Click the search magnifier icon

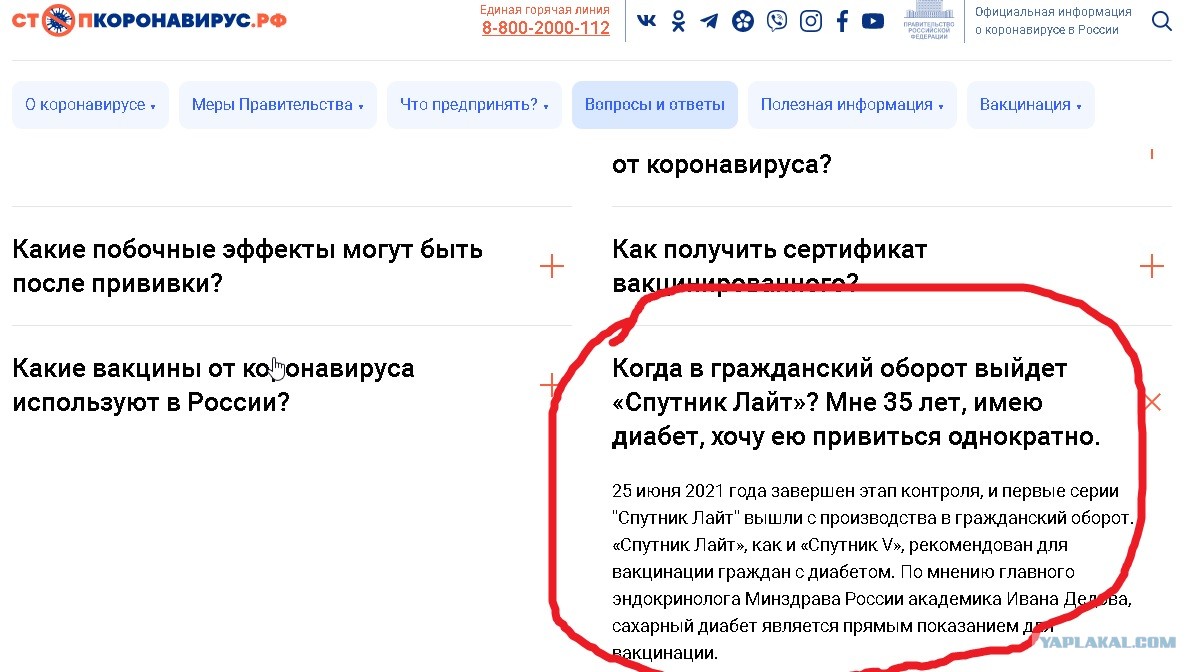click(1162, 21)
